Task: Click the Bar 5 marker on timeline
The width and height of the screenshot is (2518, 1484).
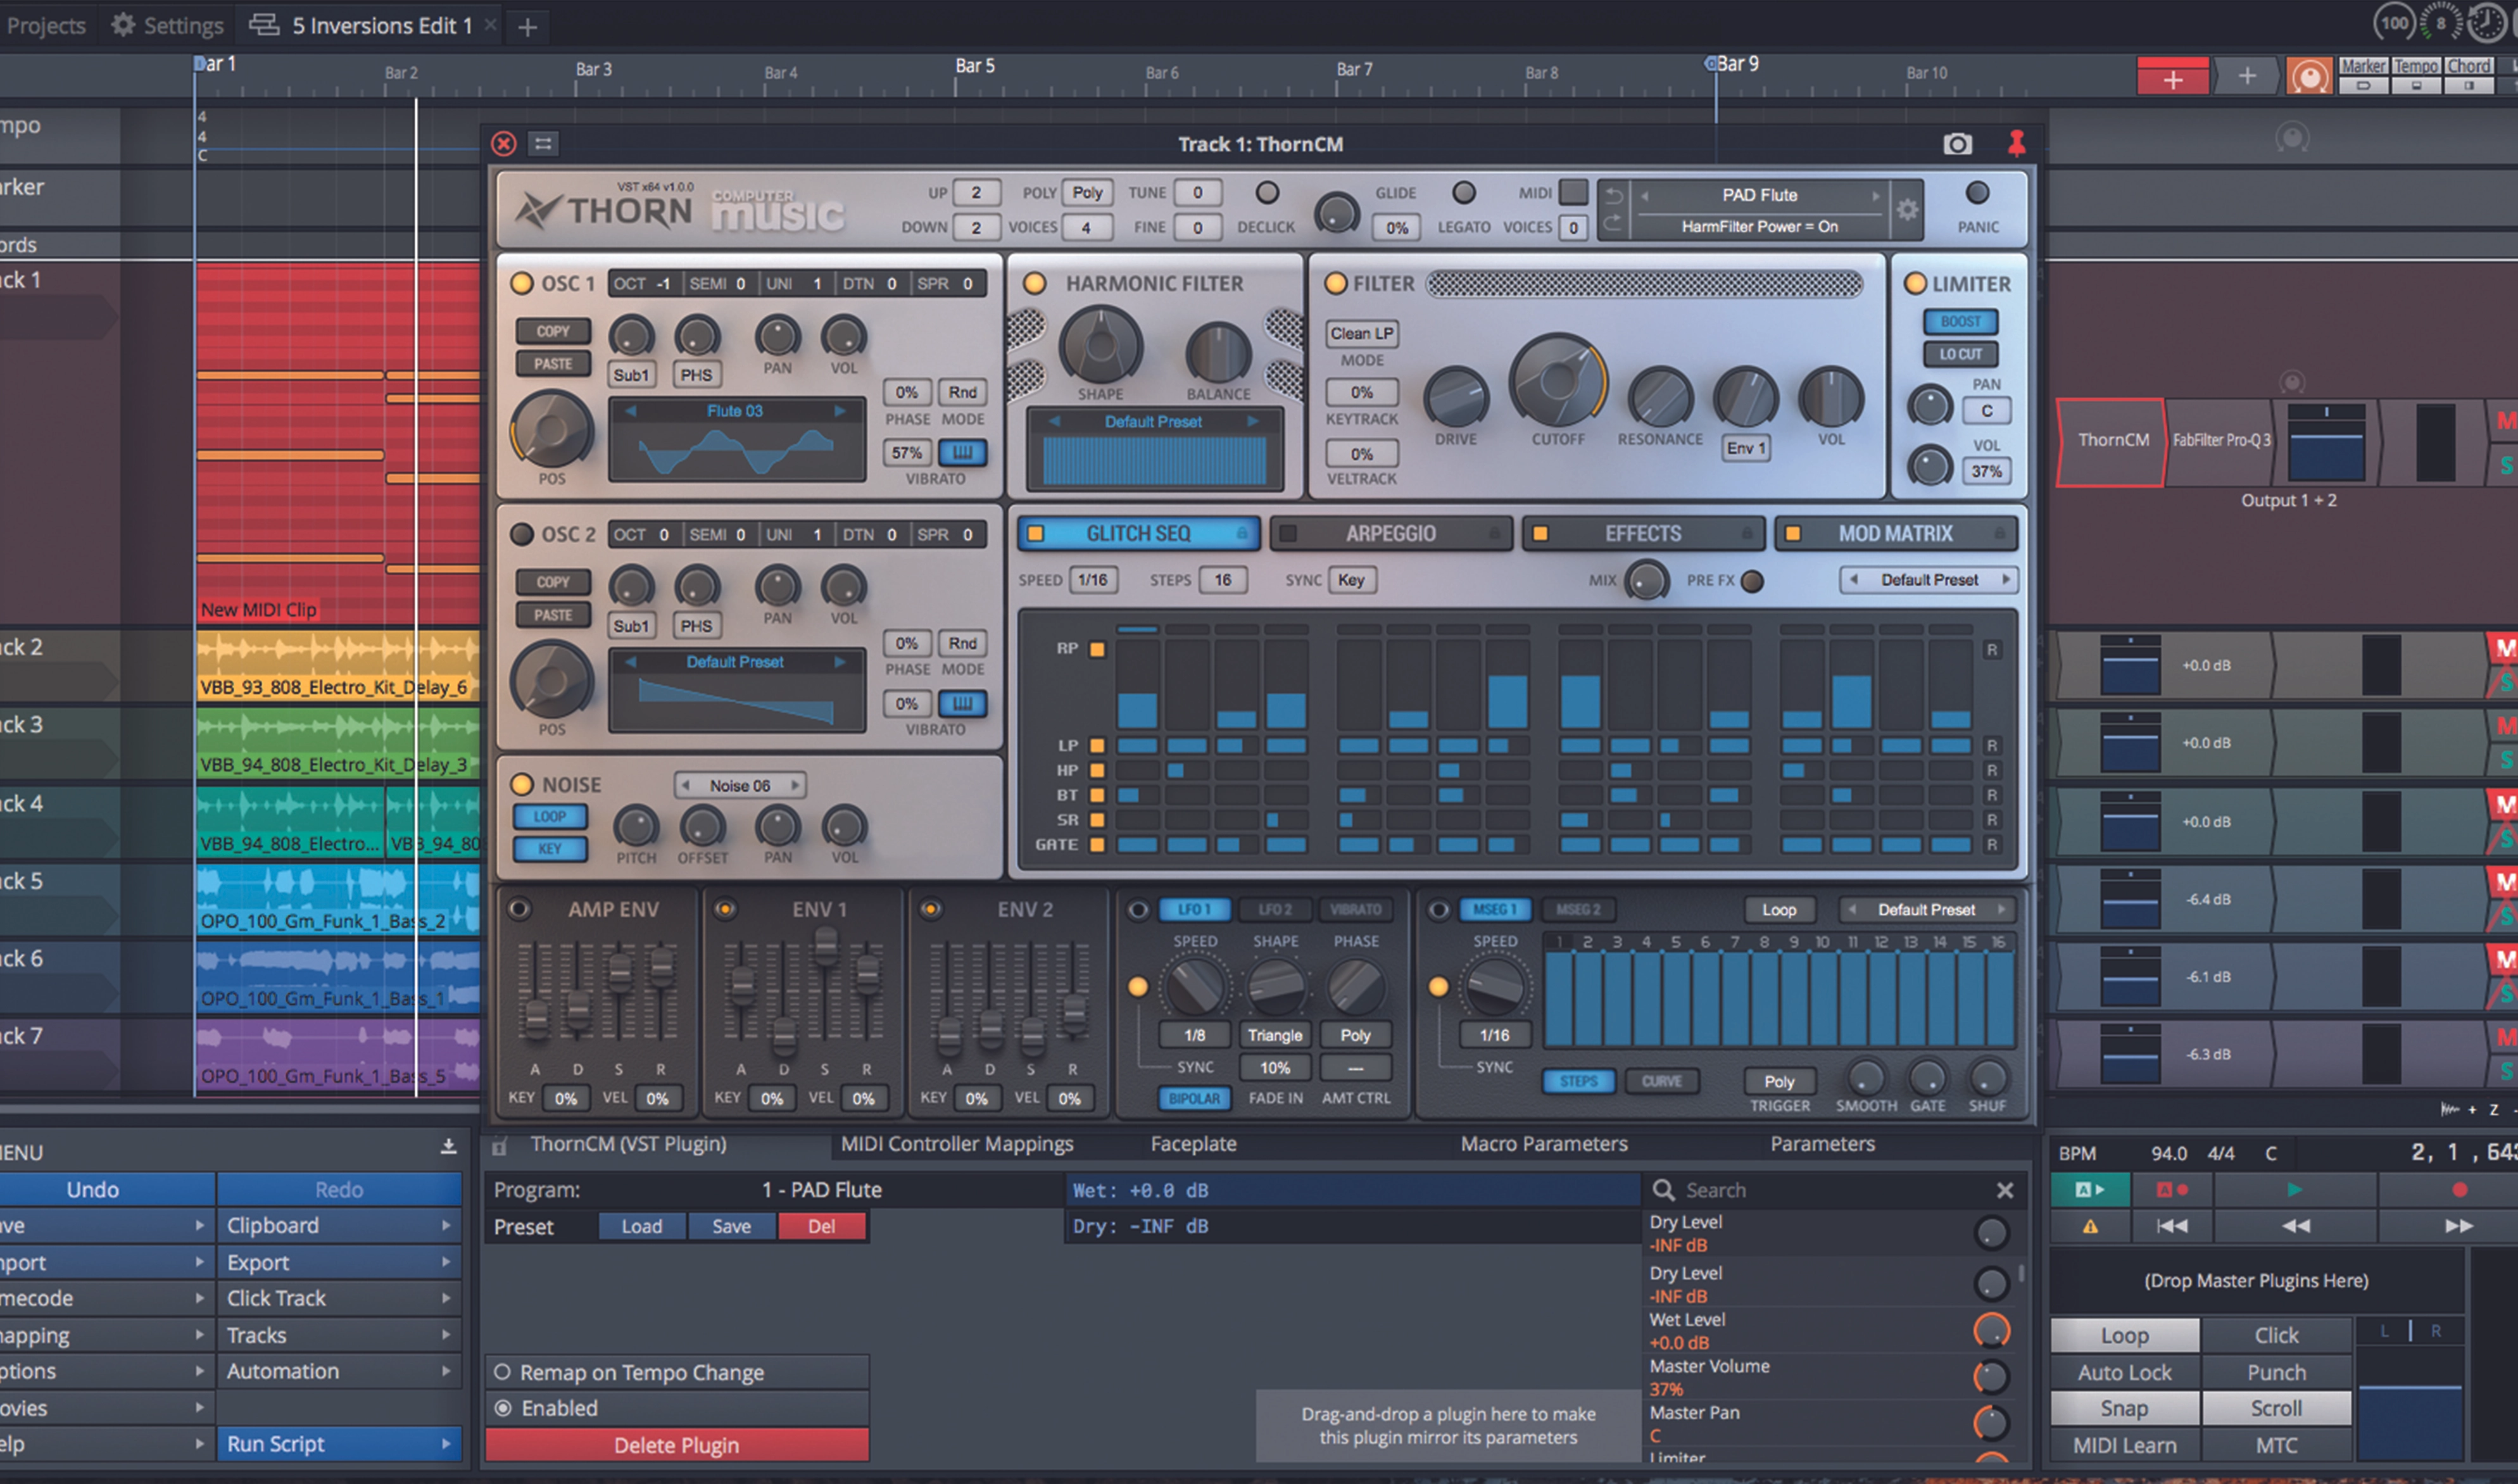Action: [x=974, y=66]
